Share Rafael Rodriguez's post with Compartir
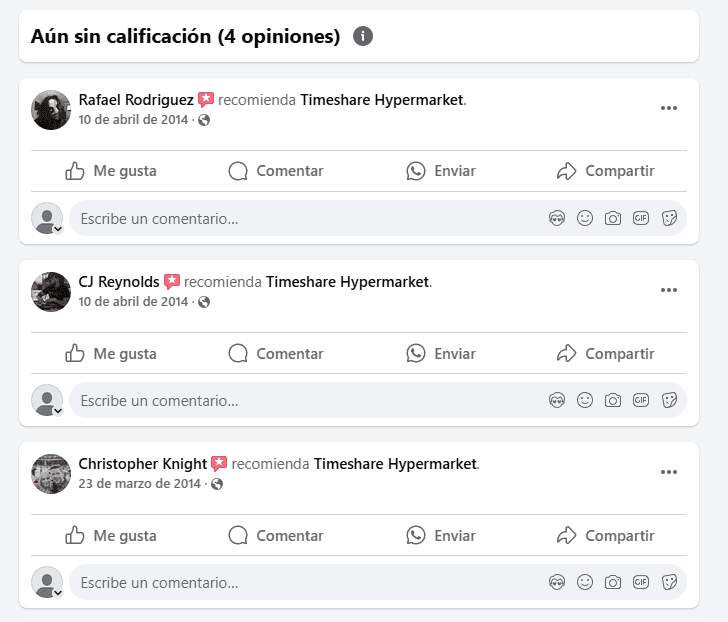This screenshot has width=728, height=622. (606, 171)
